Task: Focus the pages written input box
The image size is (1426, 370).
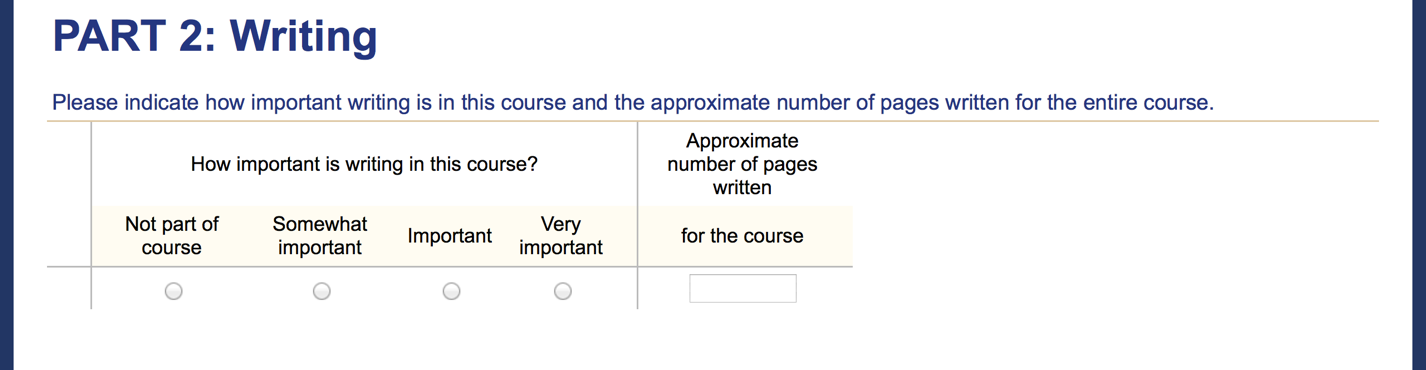Action: click(x=743, y=288)
